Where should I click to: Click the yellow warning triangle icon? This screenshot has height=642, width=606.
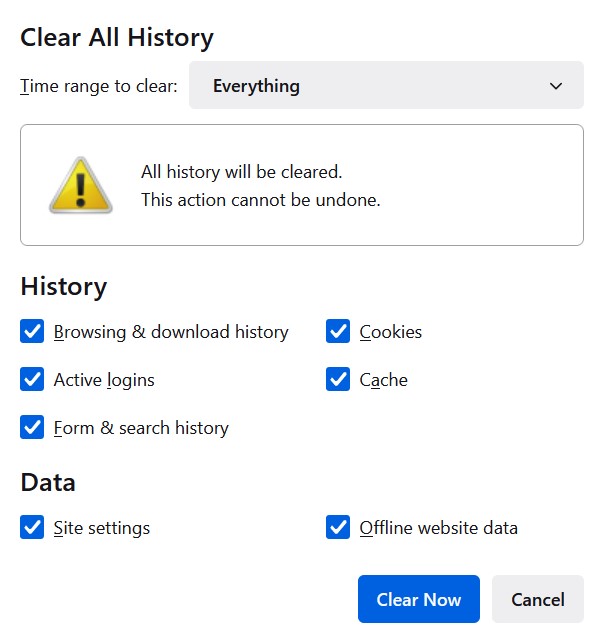tap(80, 185)
